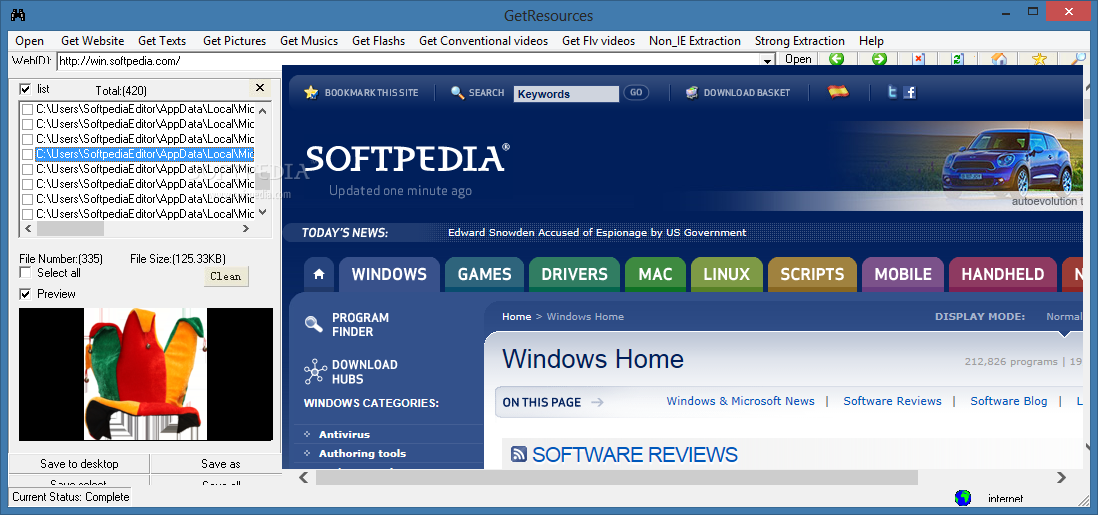Open the Get Musics menu
1098x515 pixels.
click(x=309, y=41)
